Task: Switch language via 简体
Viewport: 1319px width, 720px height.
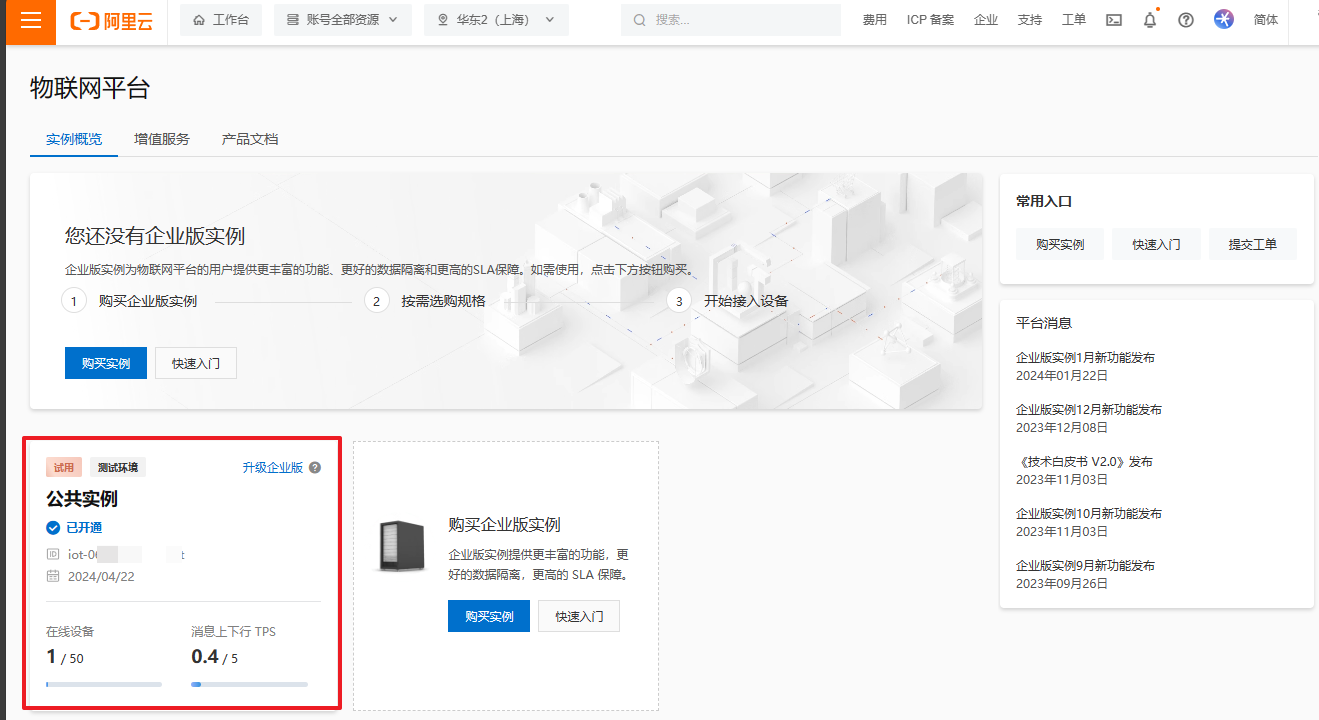Action: coord(1266,20)
